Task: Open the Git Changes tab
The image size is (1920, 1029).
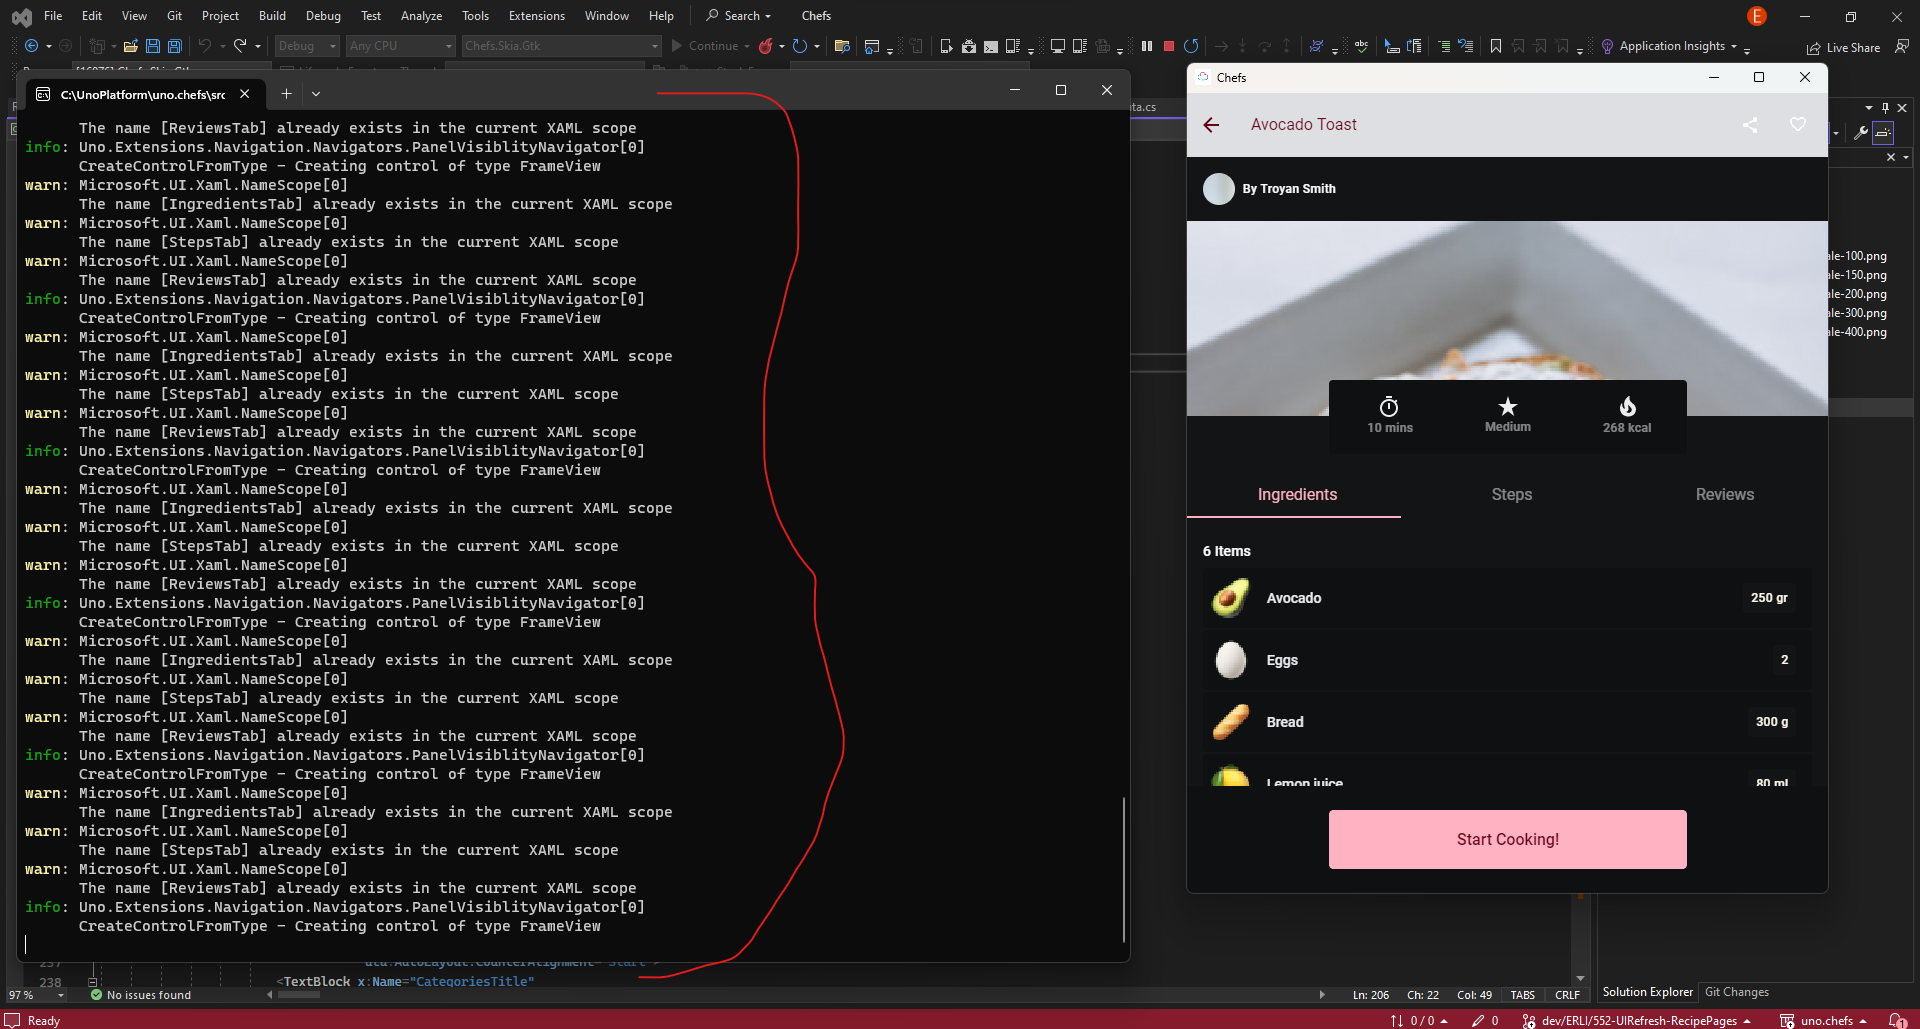Action: pos(1737,992)
